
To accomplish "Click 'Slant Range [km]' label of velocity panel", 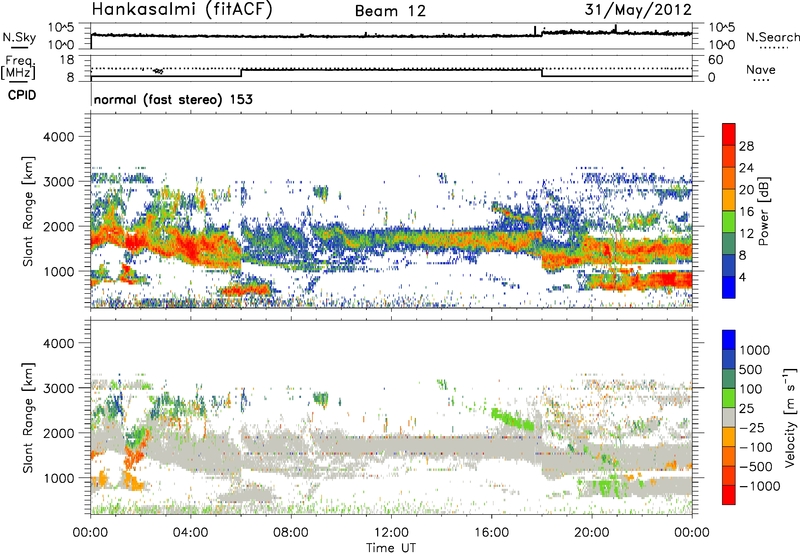I will pos(28,417).
